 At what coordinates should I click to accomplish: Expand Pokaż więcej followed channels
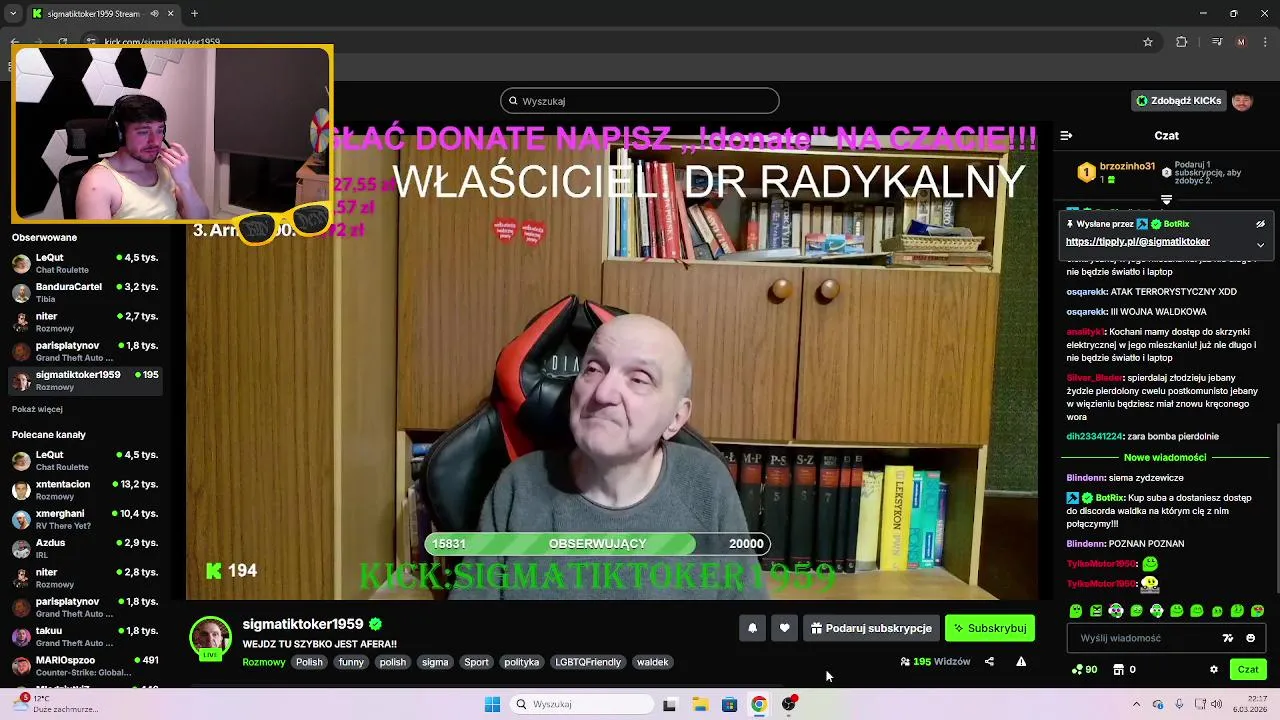click(x=37, y=409)
